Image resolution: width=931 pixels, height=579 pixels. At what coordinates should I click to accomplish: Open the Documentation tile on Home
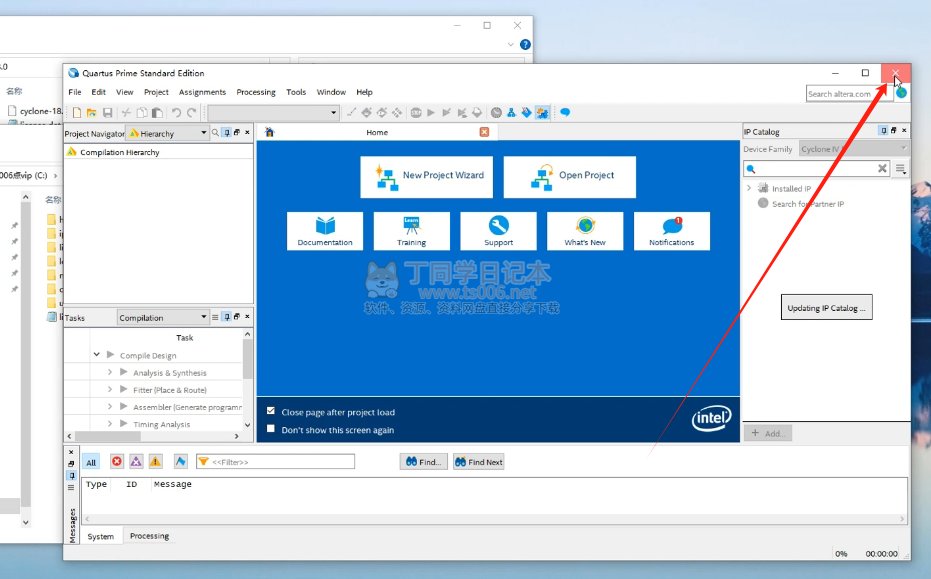coord(325,230)
